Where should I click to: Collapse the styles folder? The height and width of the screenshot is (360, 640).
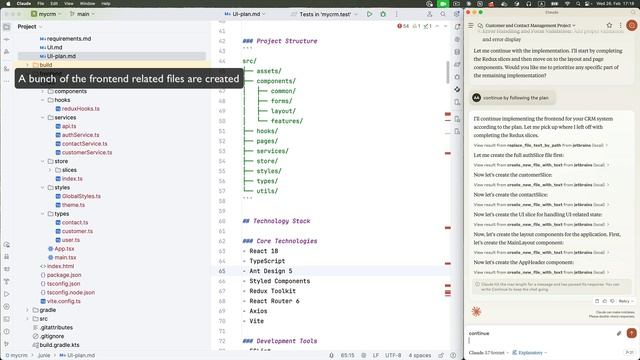coord(42,188)
